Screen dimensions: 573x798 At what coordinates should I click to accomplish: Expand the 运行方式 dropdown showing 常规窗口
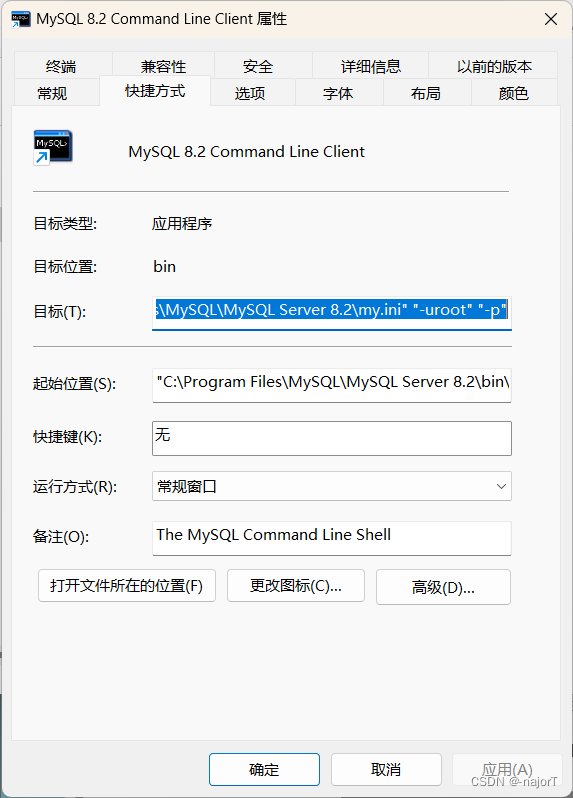pyautogui.click(x=332, y=486)
